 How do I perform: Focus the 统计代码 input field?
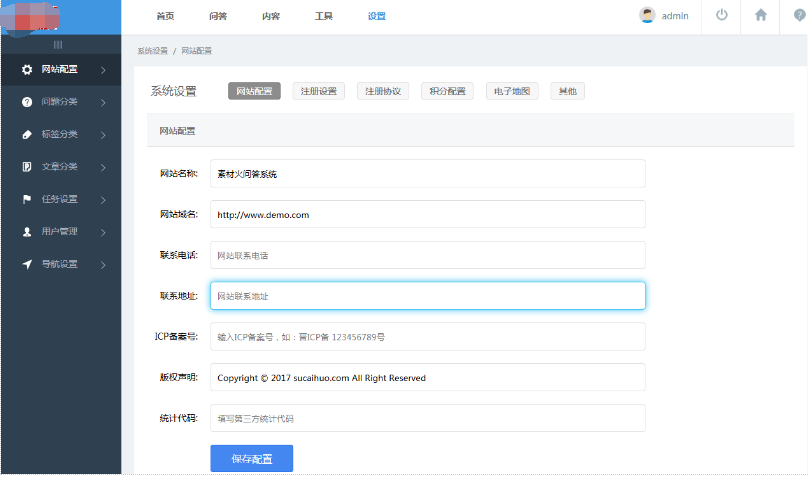(x=428, y=418)
